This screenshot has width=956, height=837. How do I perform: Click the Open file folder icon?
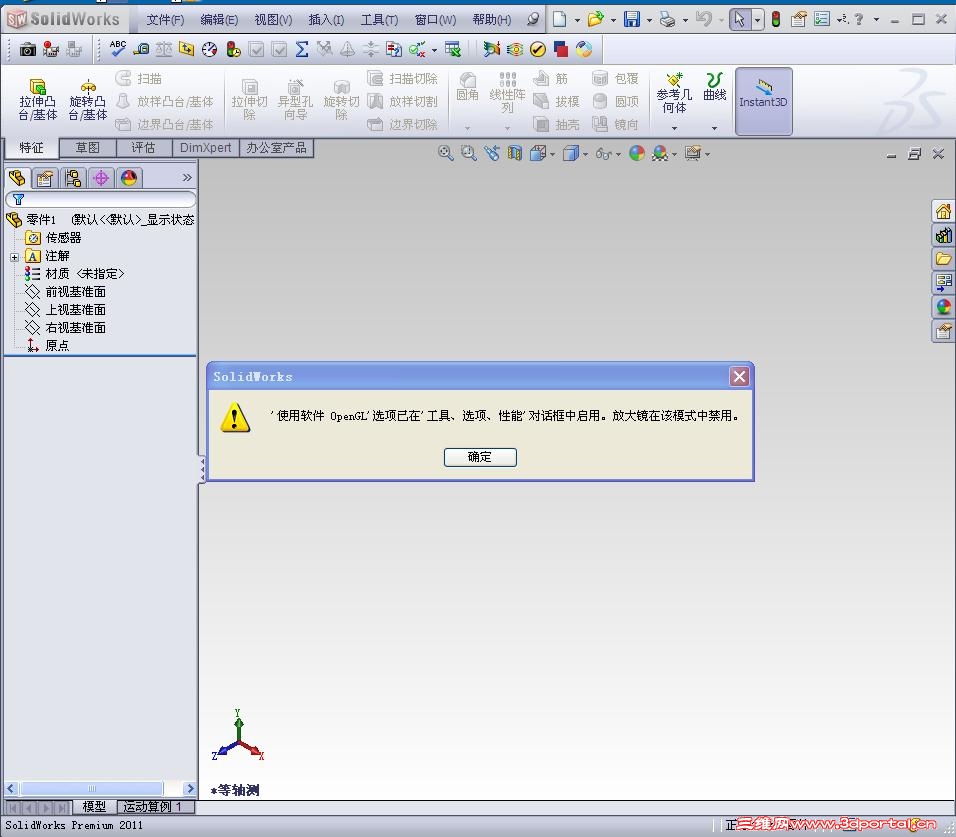(595, 20)
